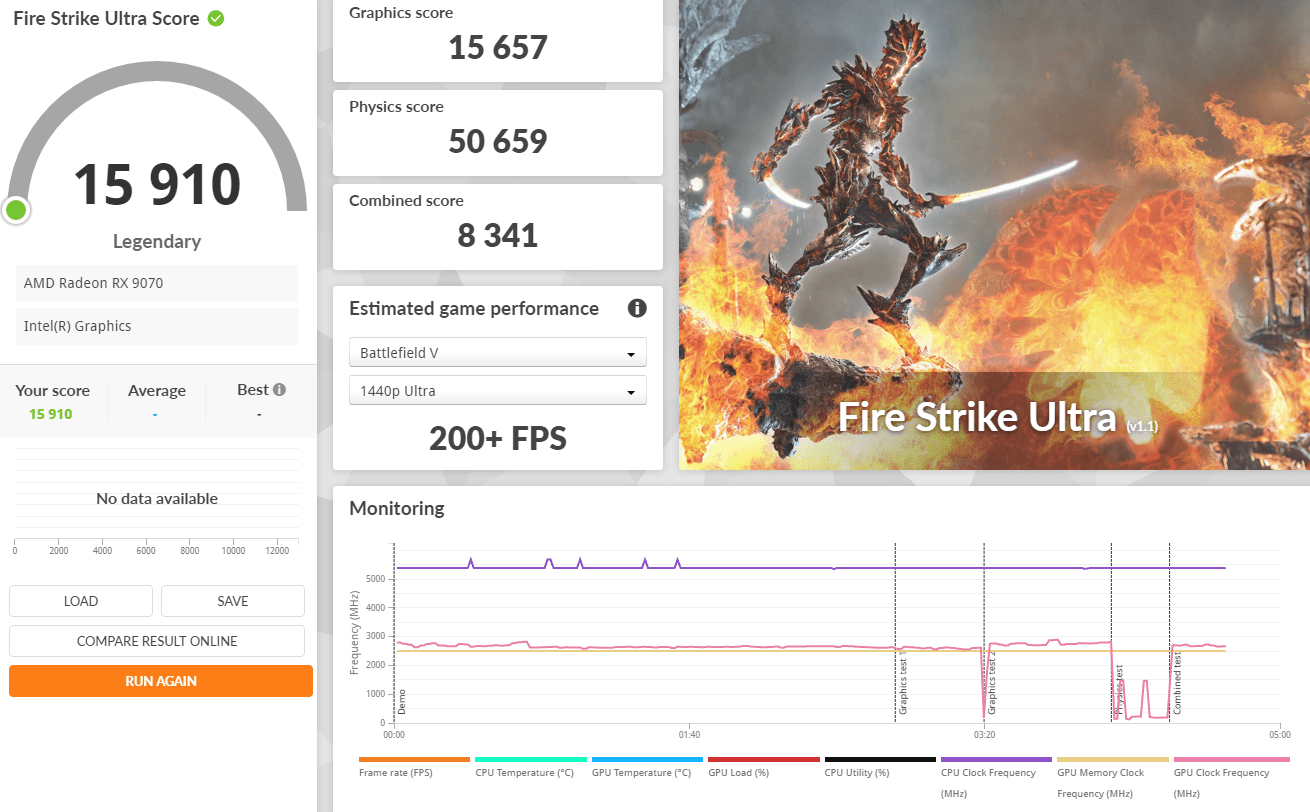The height and width of the screenshot is (812, 1310).
Task: Click the Fire Strike Ultra artwork image
Action: click(x=994, y=234)
